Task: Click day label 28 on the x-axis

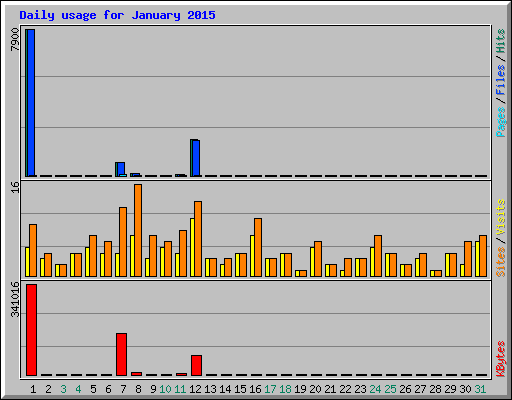Action: click(435, 389)
